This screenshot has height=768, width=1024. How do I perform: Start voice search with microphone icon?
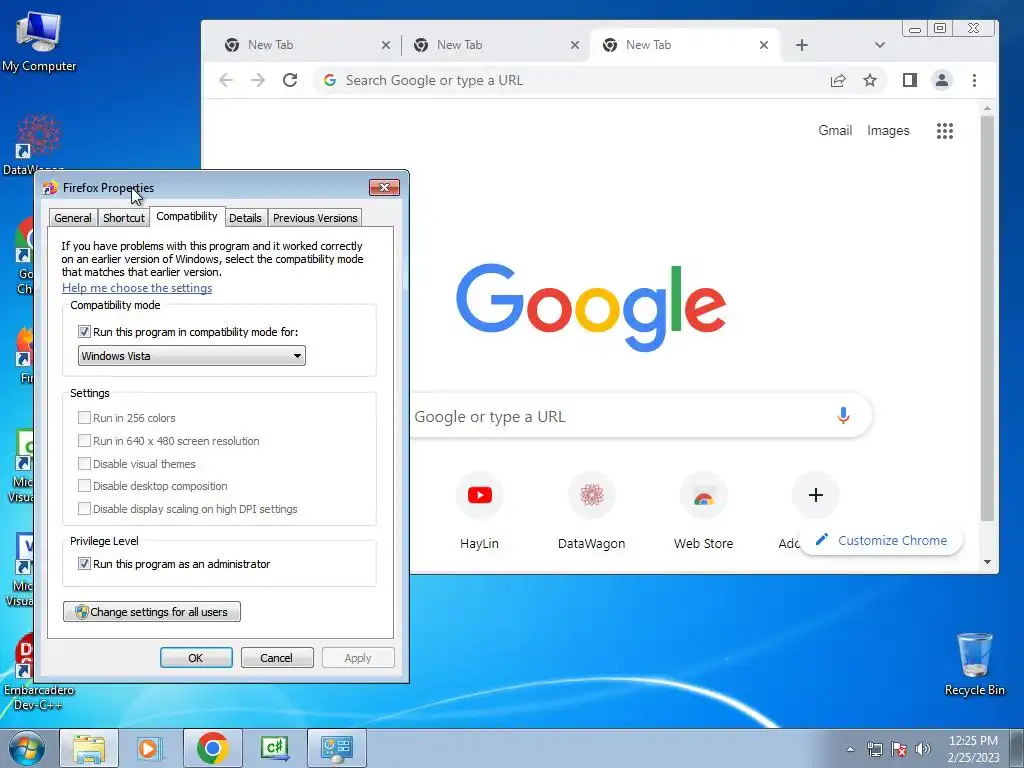(843, 415)
